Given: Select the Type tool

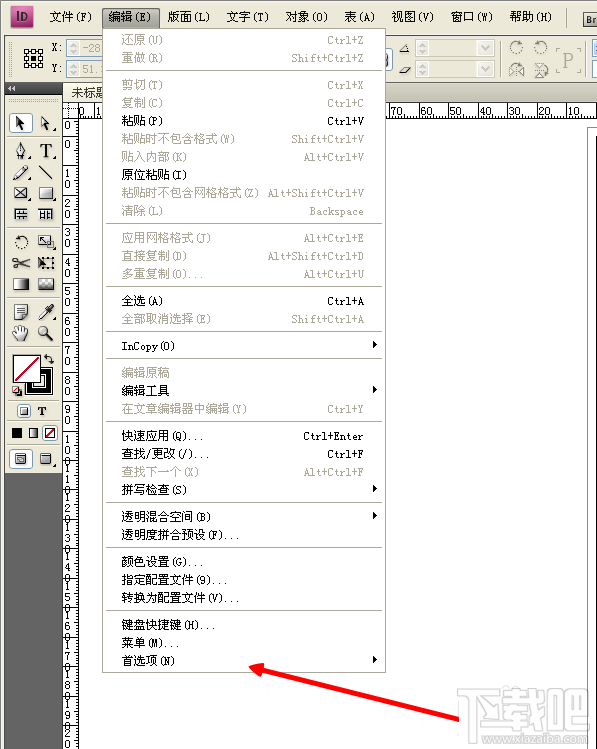Looking at the screenshot, I should click(x=46, y=150).
